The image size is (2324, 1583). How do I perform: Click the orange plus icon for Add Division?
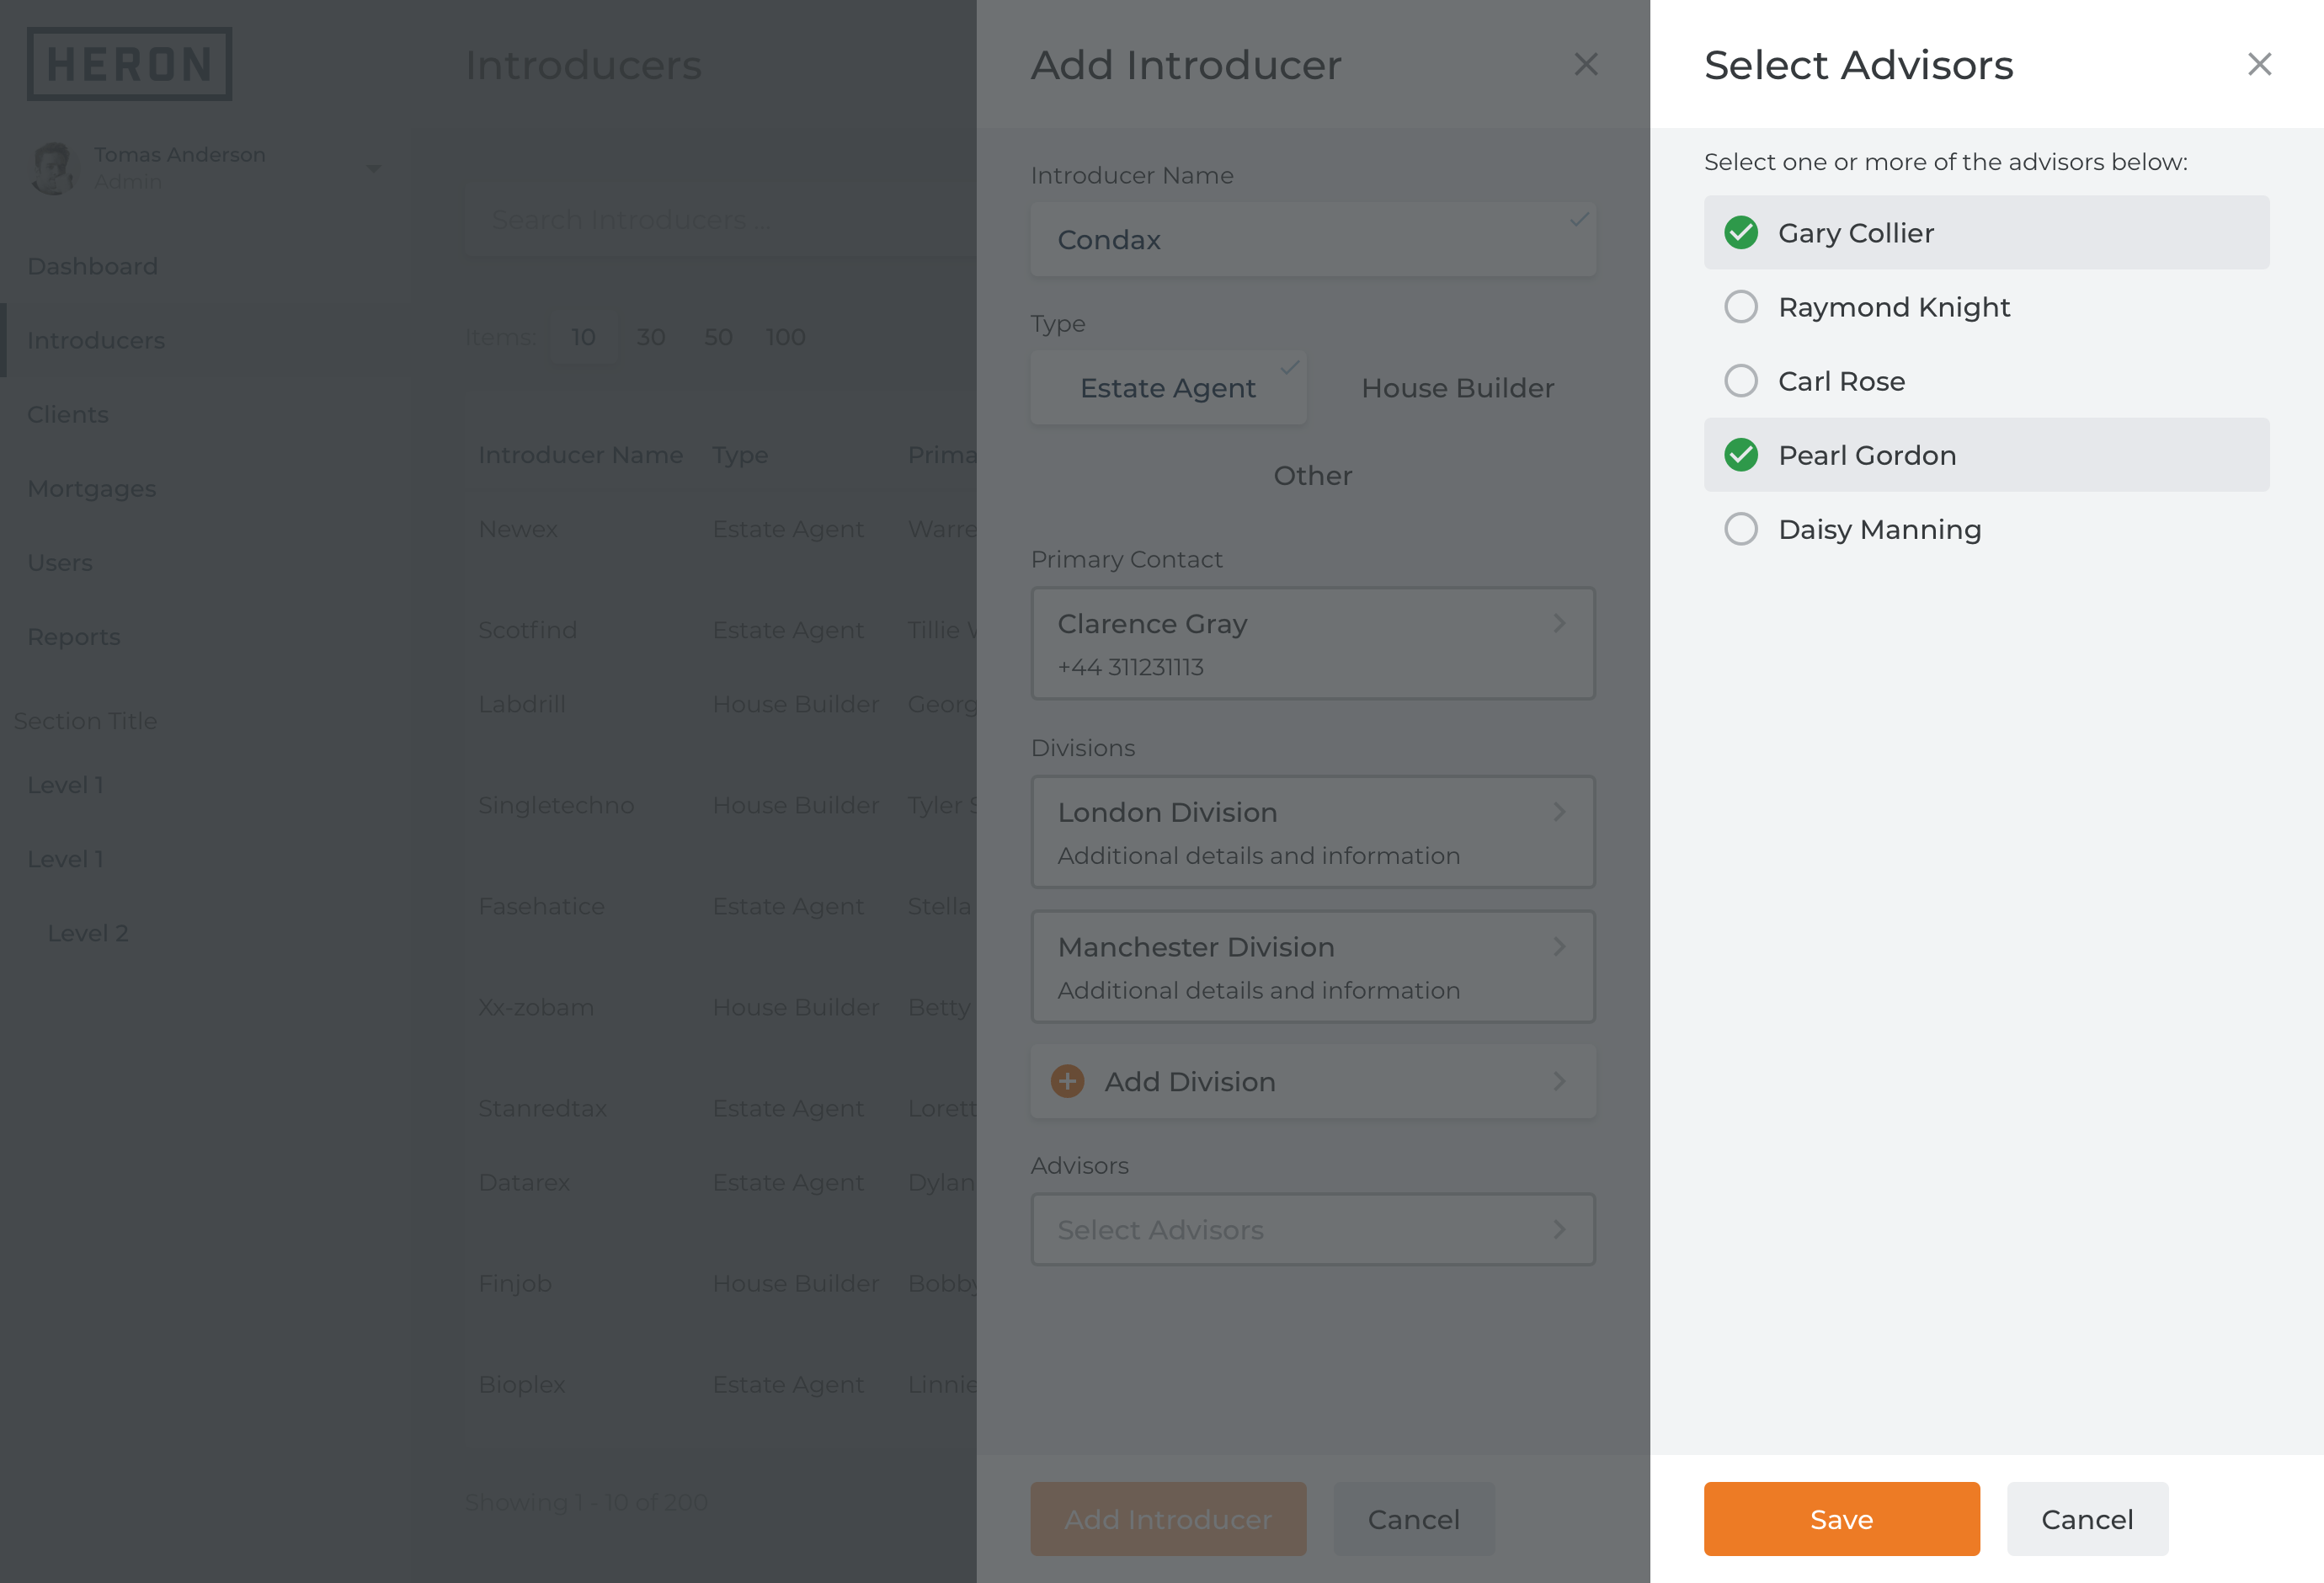1067,1081
